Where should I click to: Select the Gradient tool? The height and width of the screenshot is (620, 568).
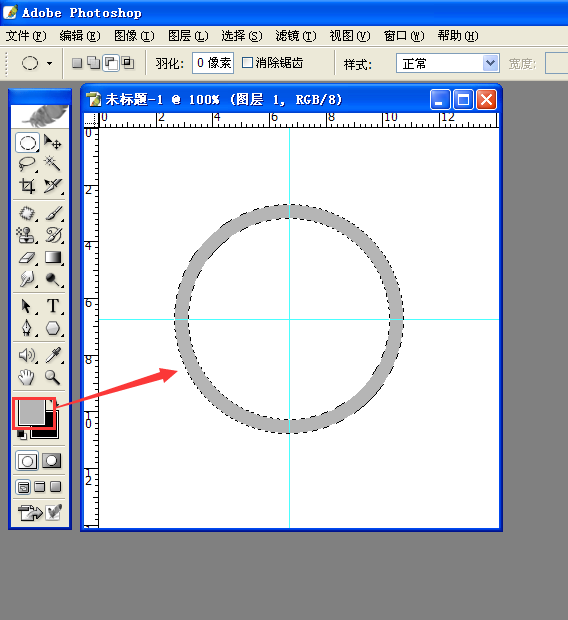tap(53, 258)
